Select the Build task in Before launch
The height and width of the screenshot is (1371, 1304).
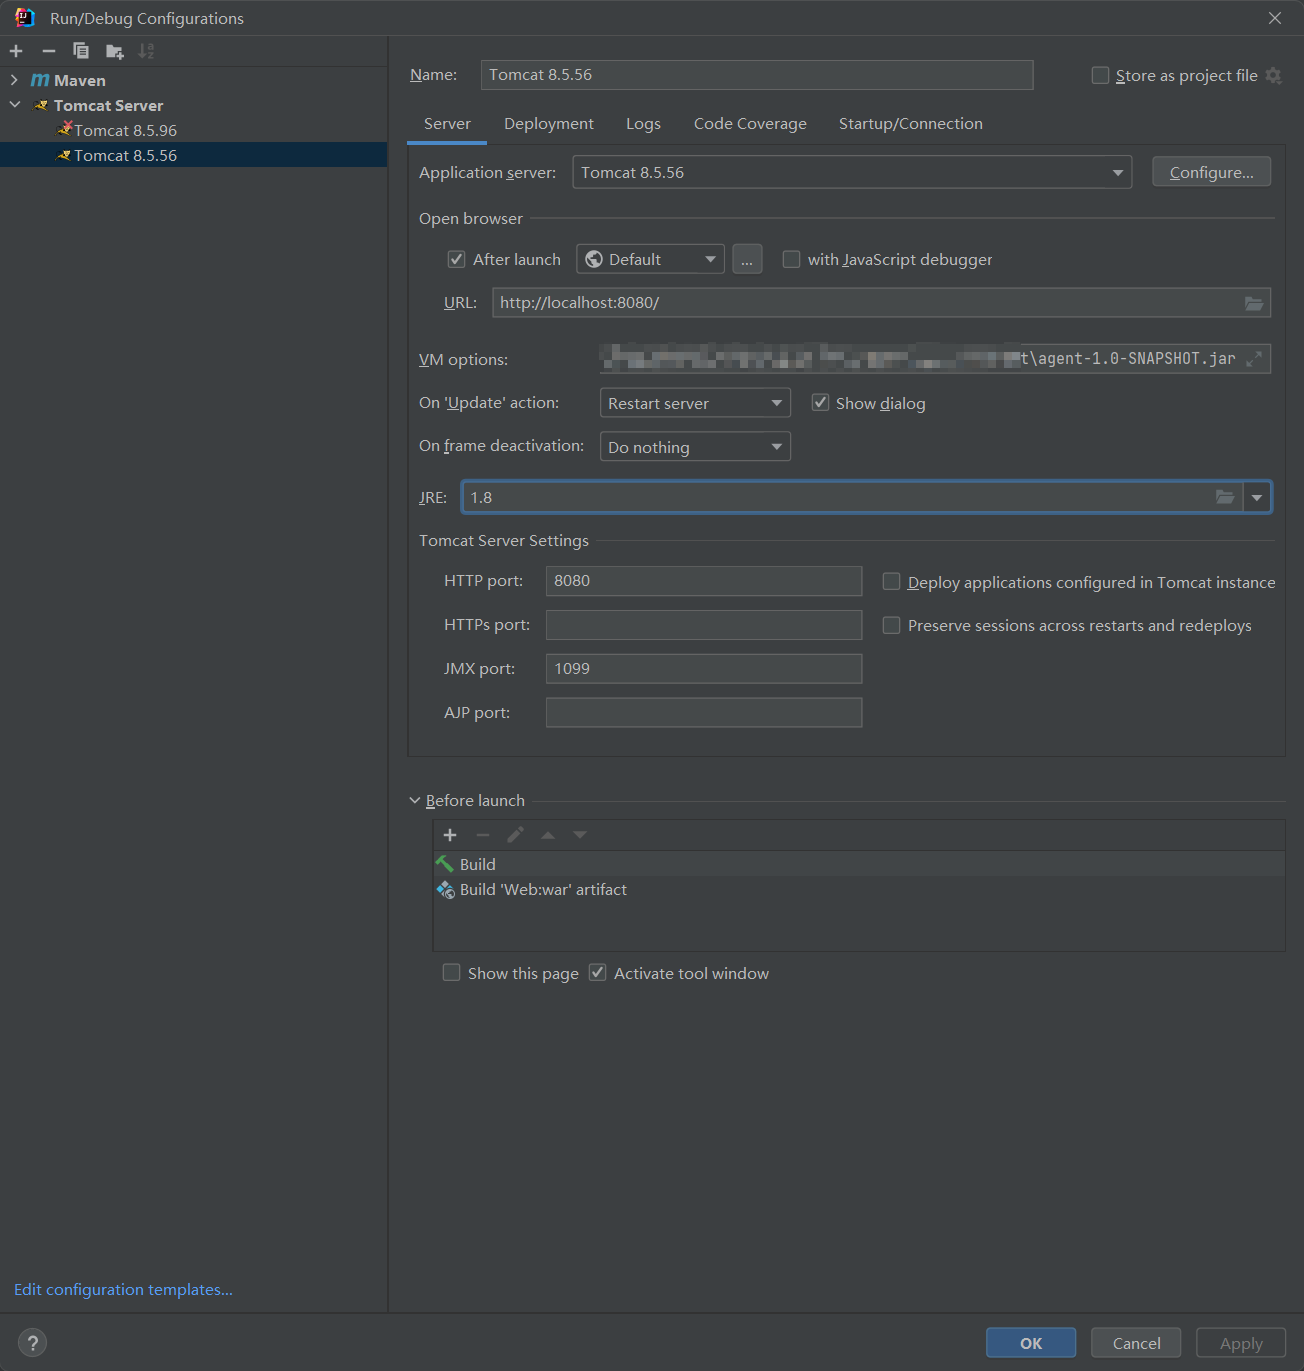tap(859, 864)
